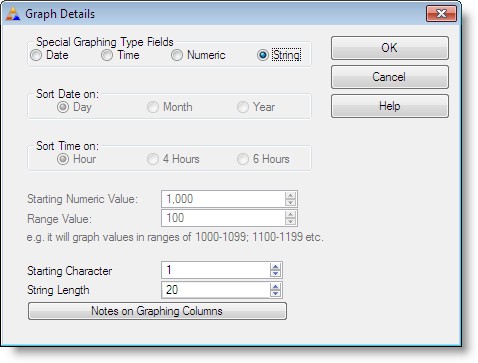
Task: Click the 'Starting Numeric Value:' label
Action: (82, 199)
